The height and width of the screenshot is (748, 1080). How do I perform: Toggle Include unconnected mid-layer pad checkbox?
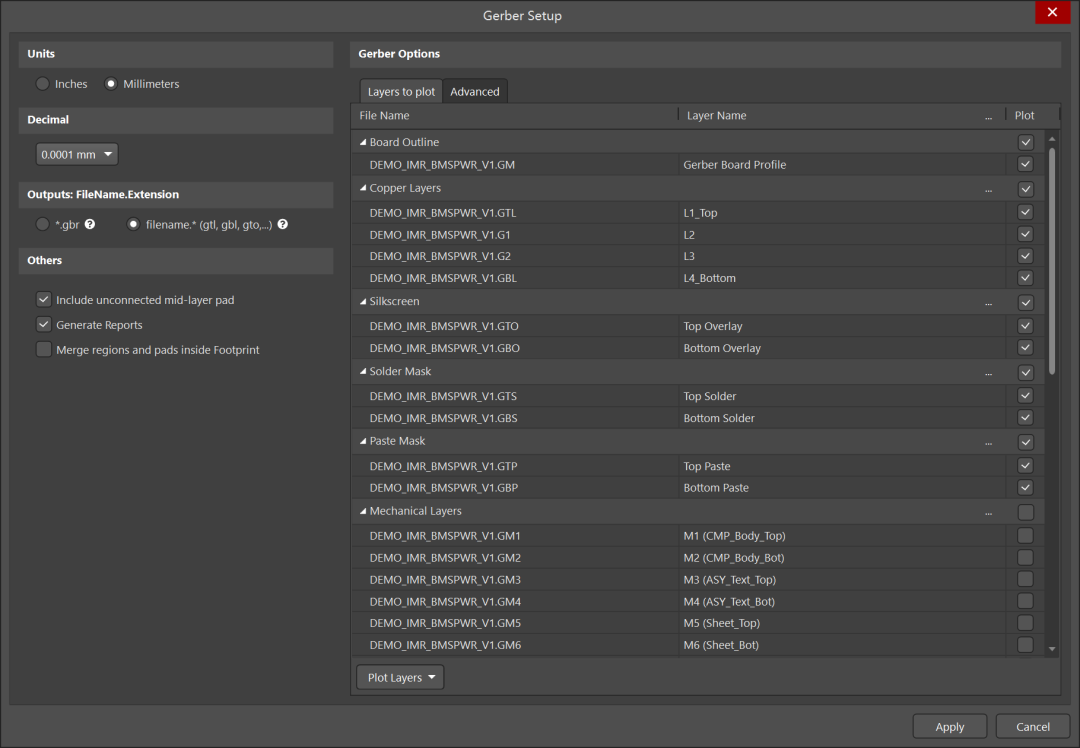click(43, 299)
